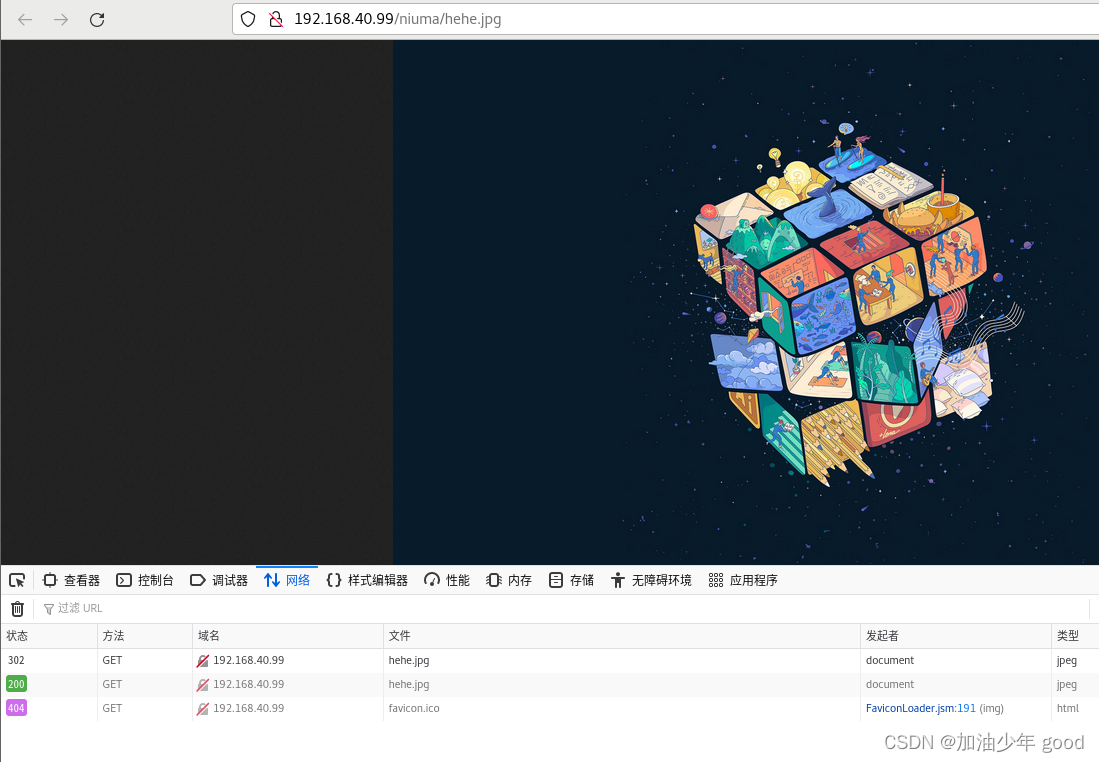Clear network log with the trash icon
Screen dimensions: 1099x762
point(18,608)
